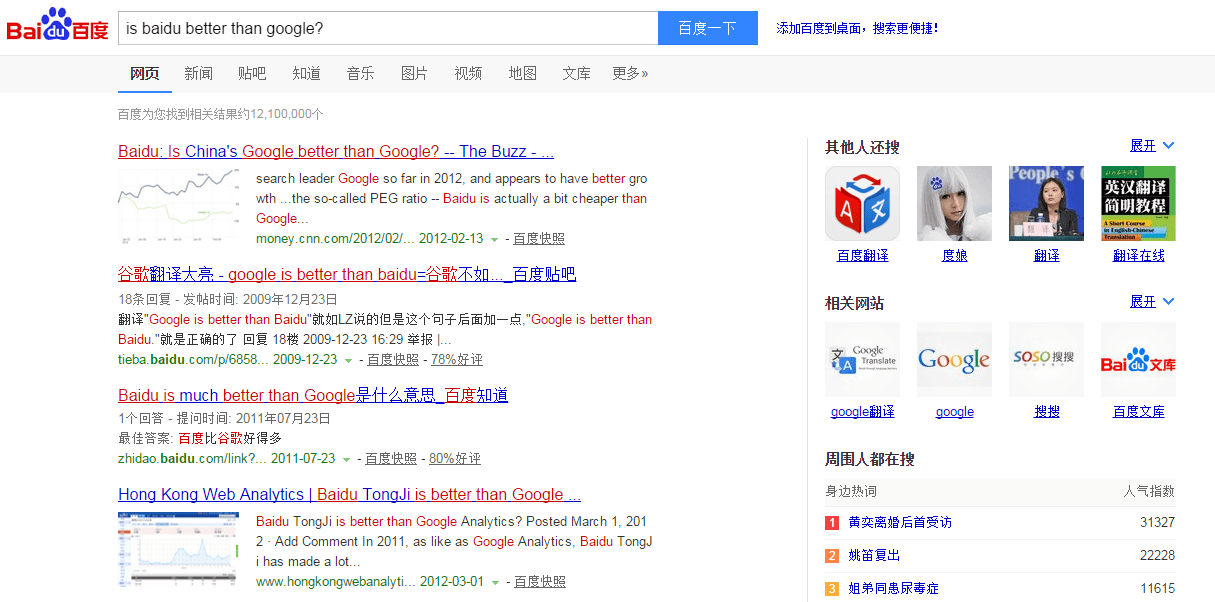Open dropdown arrow beside tieba.baidu.com result date
The width and height of the screenshot is (1215, 602).
tap(348, 361)
